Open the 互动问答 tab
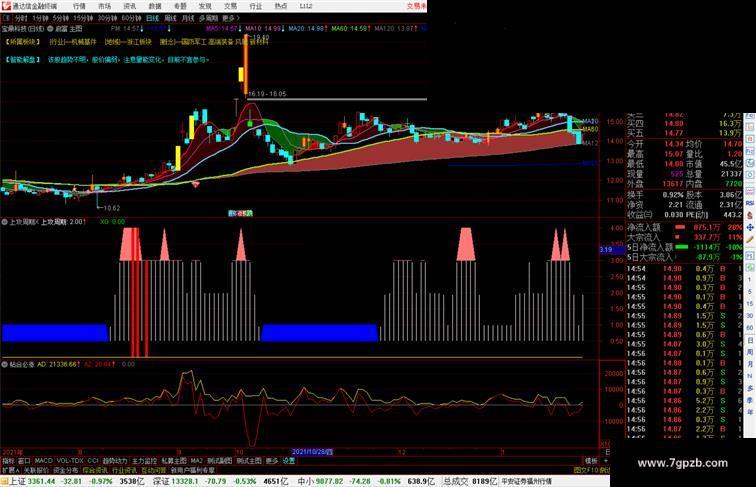 click(x=153, y=470)
